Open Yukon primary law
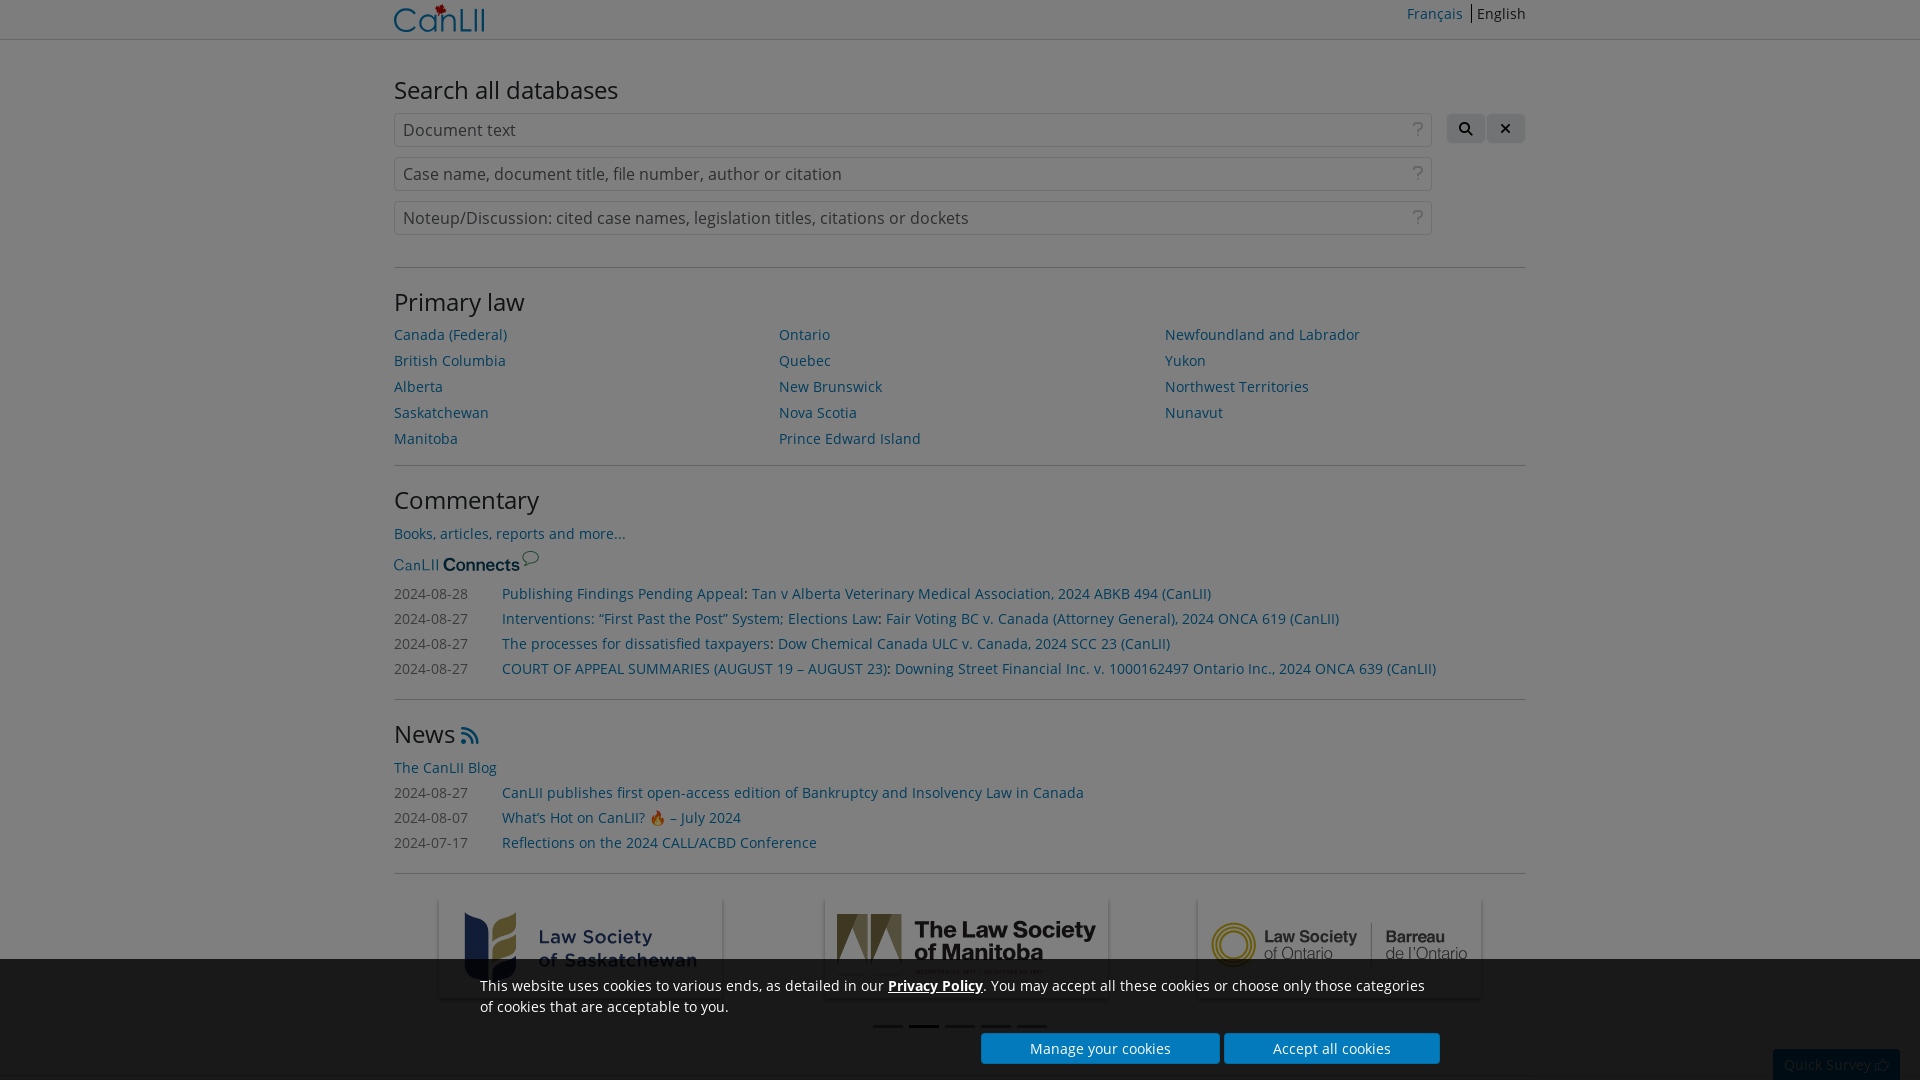This screenshot has width=1920, height=1080. [1185, 361]
